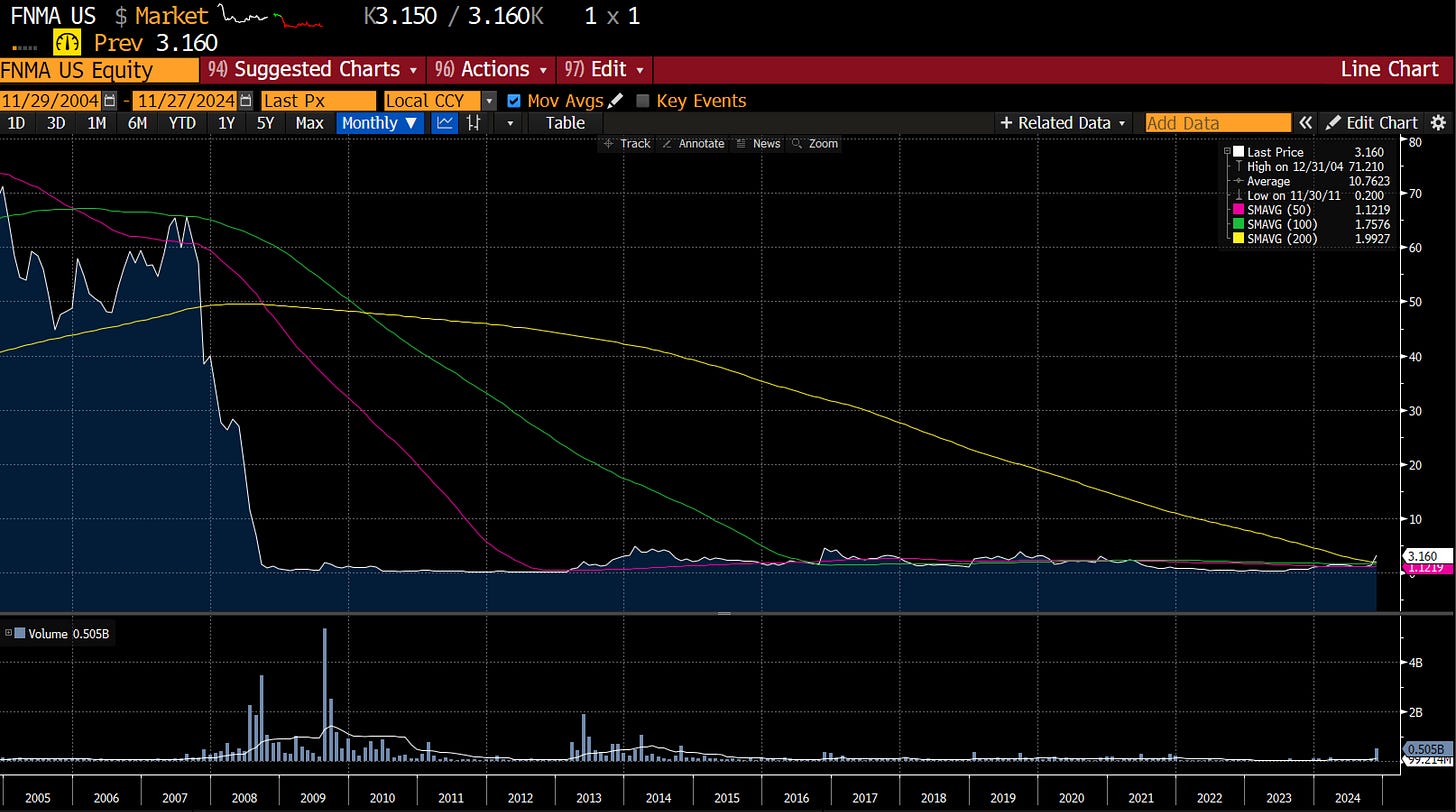Click the 1.1219 magenta axis value label

click(1427, 568)
